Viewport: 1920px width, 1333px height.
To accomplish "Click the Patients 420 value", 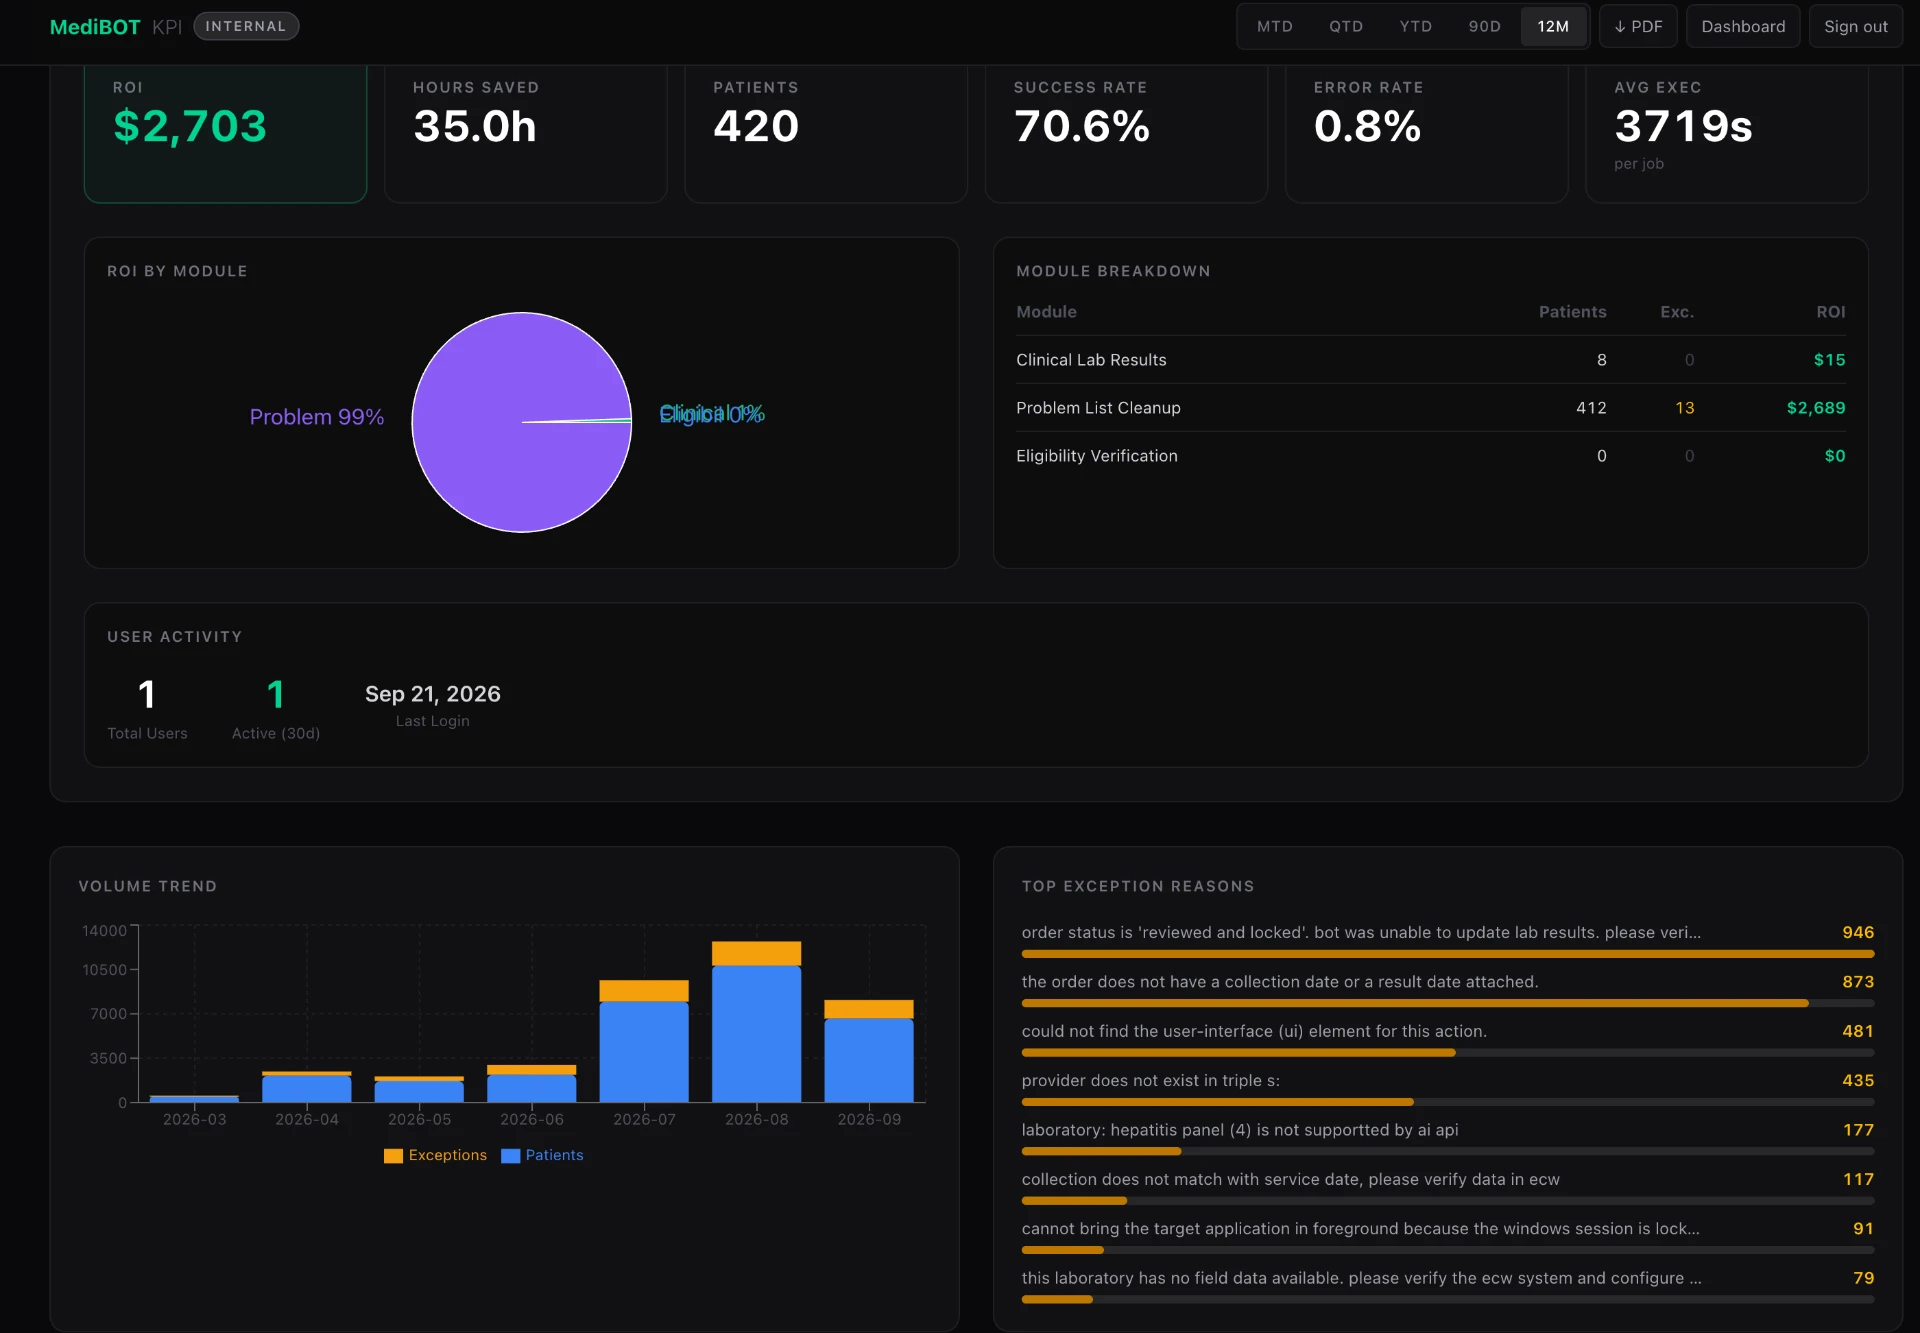I will pyautogui.click(x=756, y=127).
